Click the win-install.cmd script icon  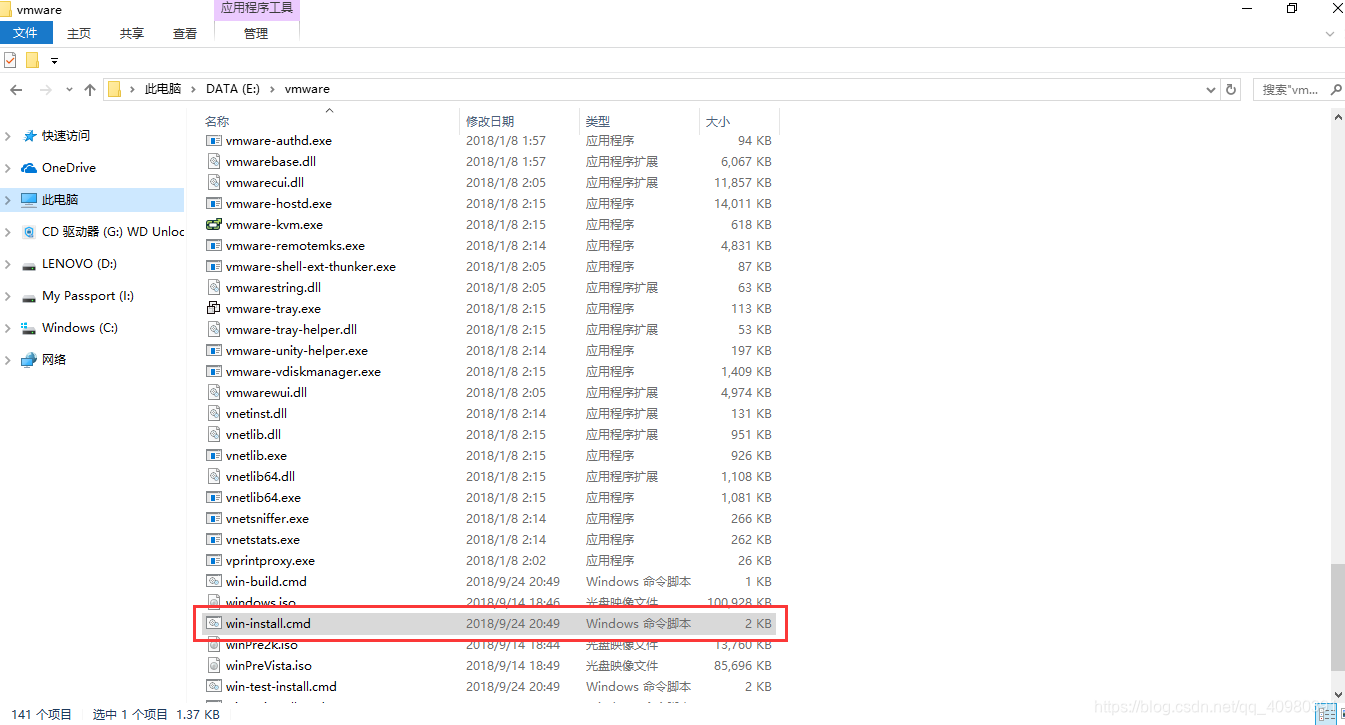click(213, 624)
